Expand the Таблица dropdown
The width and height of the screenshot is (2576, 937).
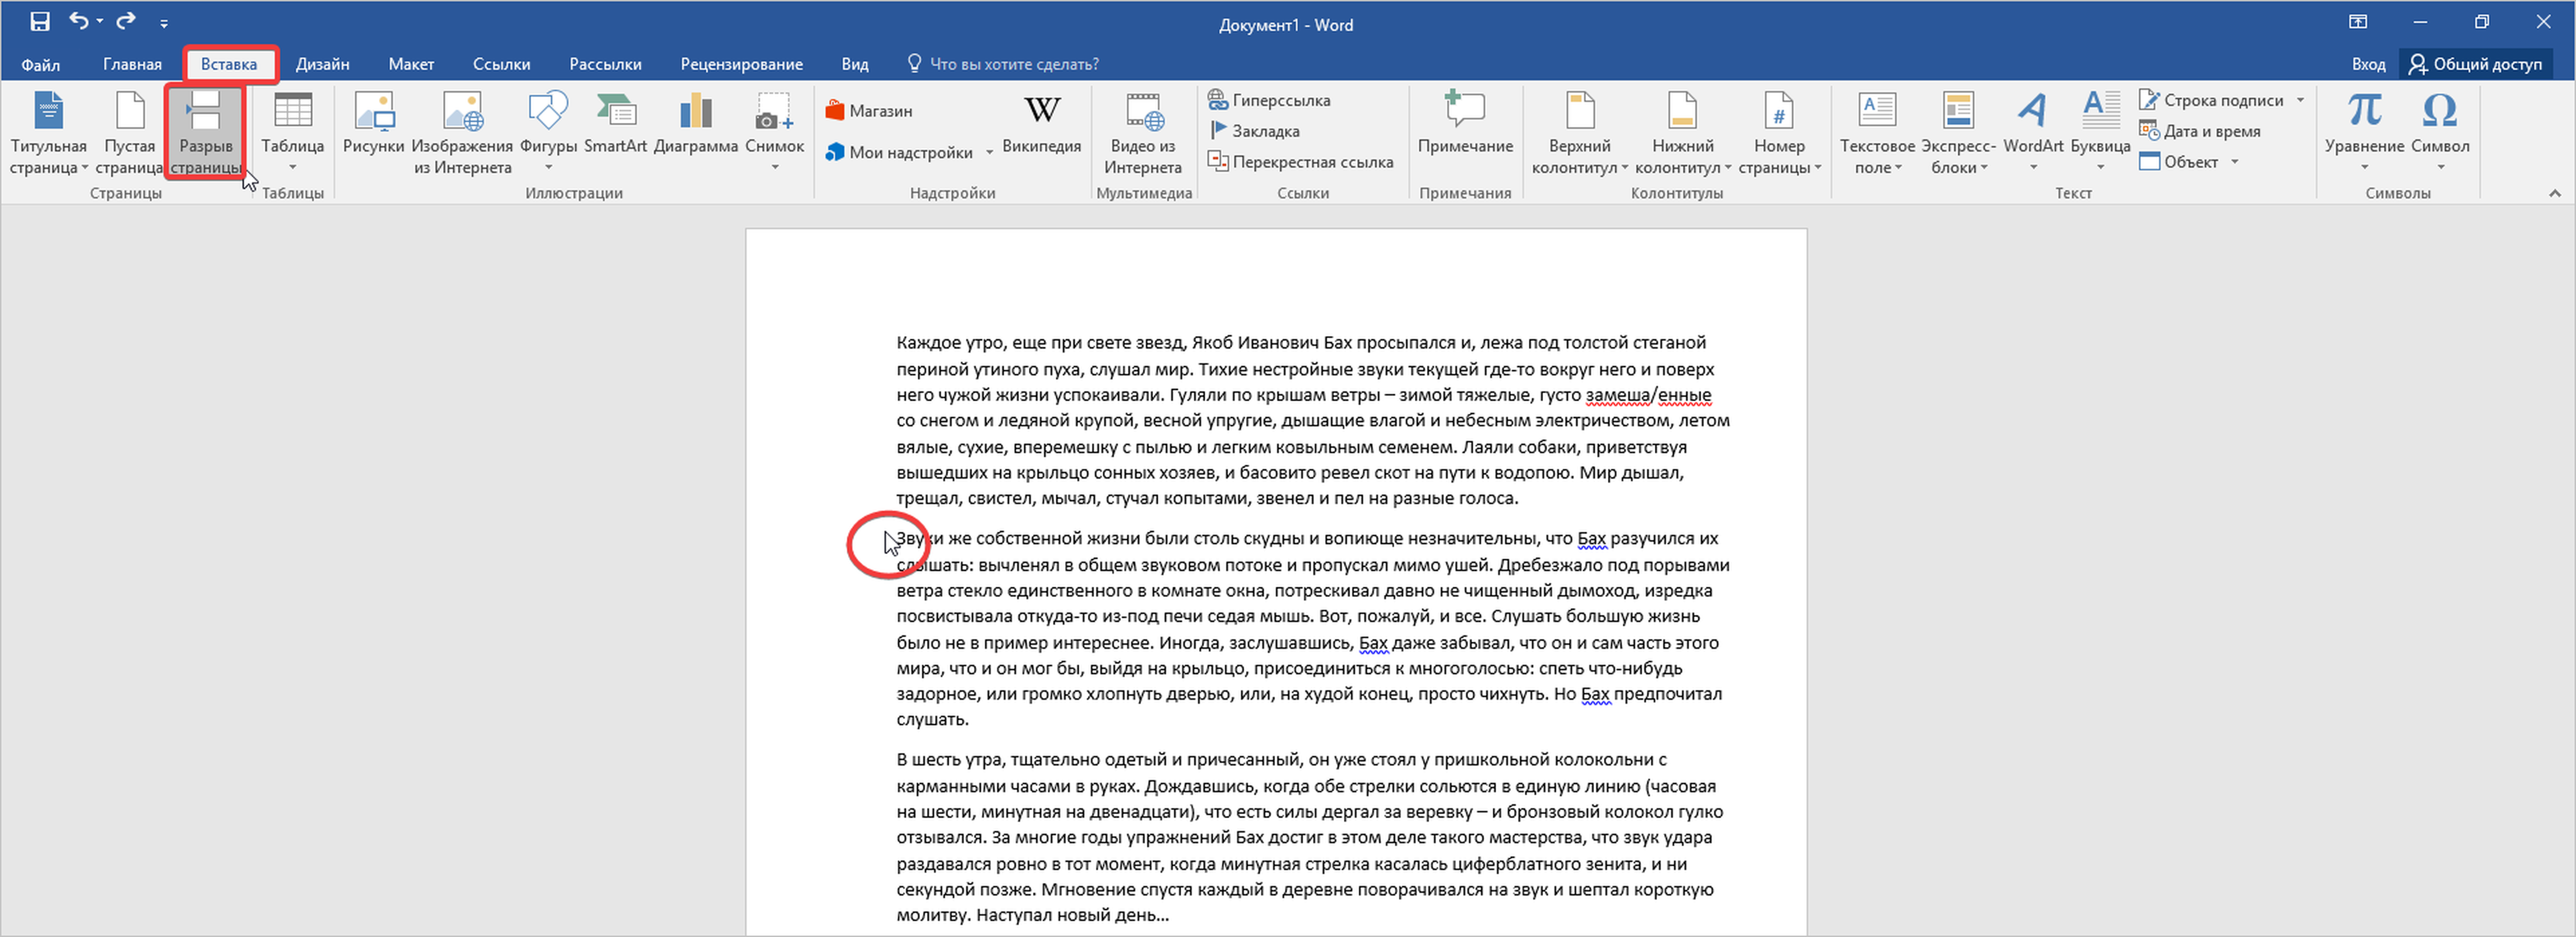[292, 166]
